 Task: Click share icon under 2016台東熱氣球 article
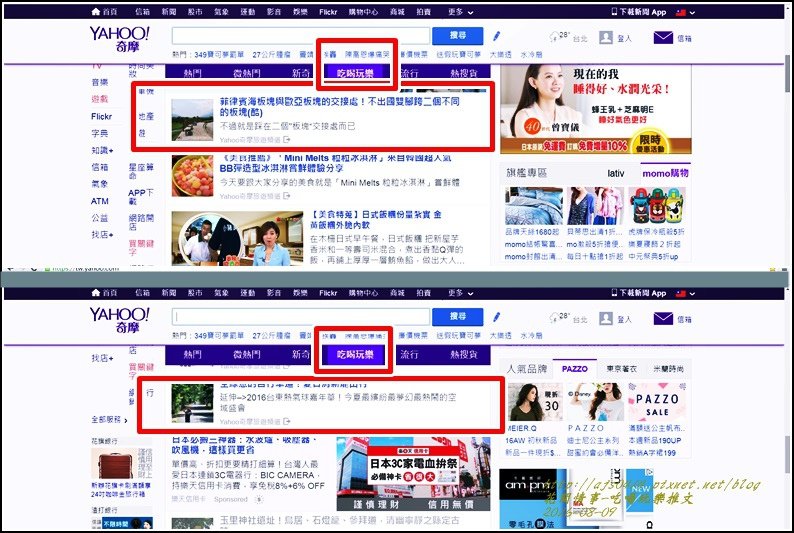[x=287, y=421]
